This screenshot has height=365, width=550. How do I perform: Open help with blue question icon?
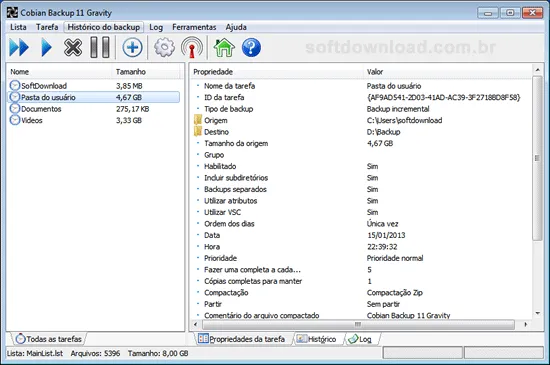tap(251, 47)
